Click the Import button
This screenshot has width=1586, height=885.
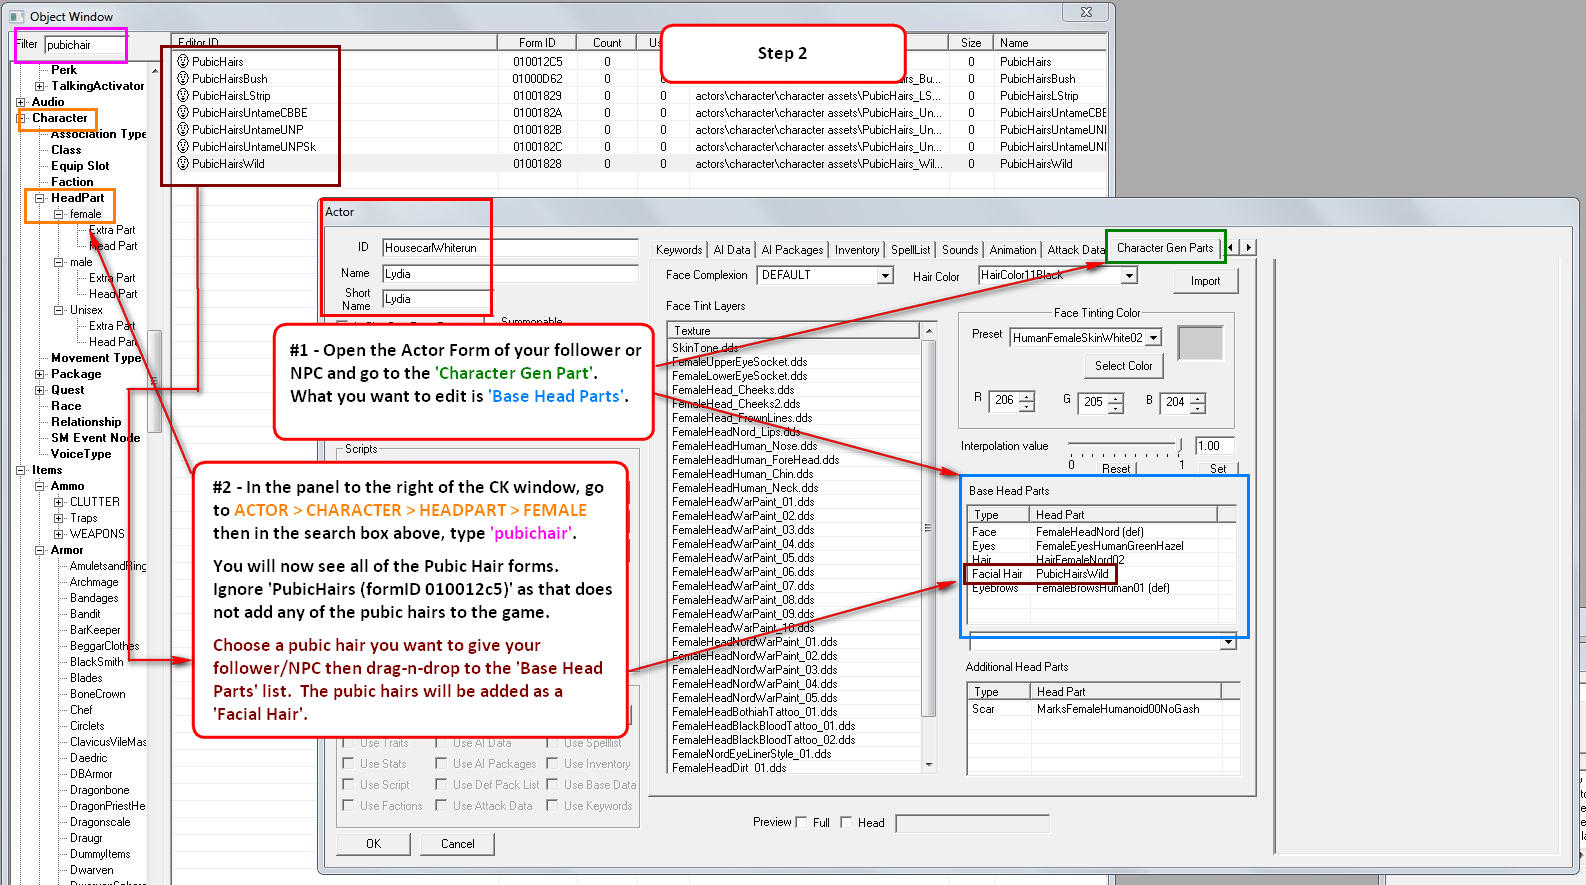[x=1204, y=281]
